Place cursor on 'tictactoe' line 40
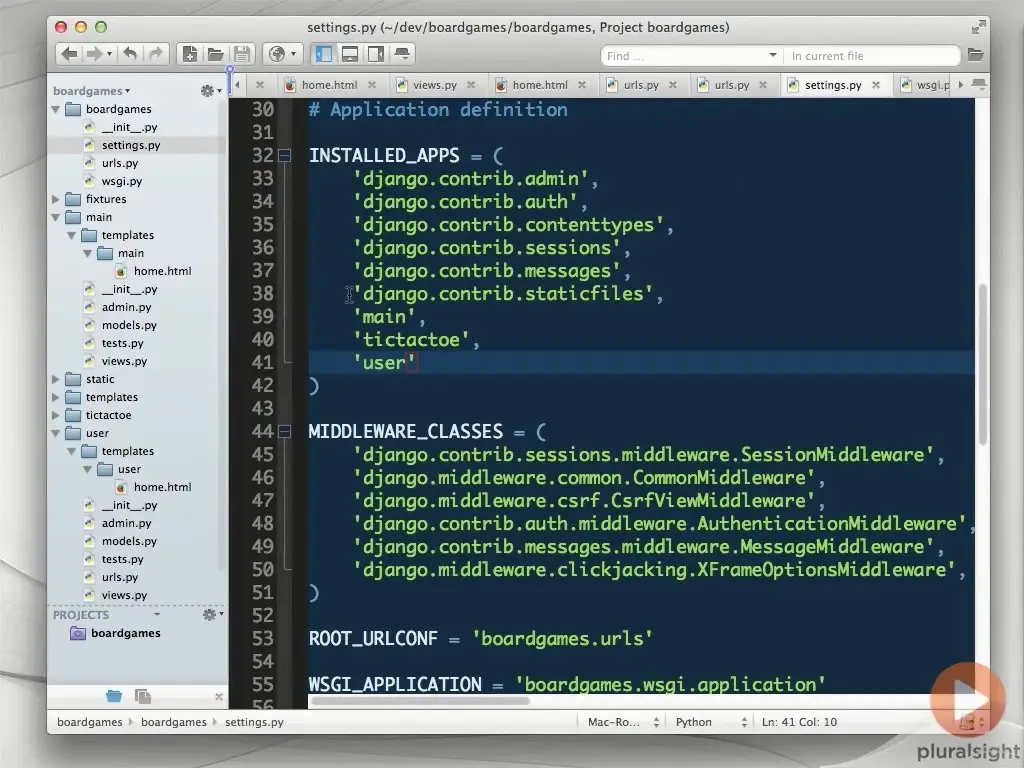The height and width of the screenshot is (768, 1024). (x=415, y=340)
